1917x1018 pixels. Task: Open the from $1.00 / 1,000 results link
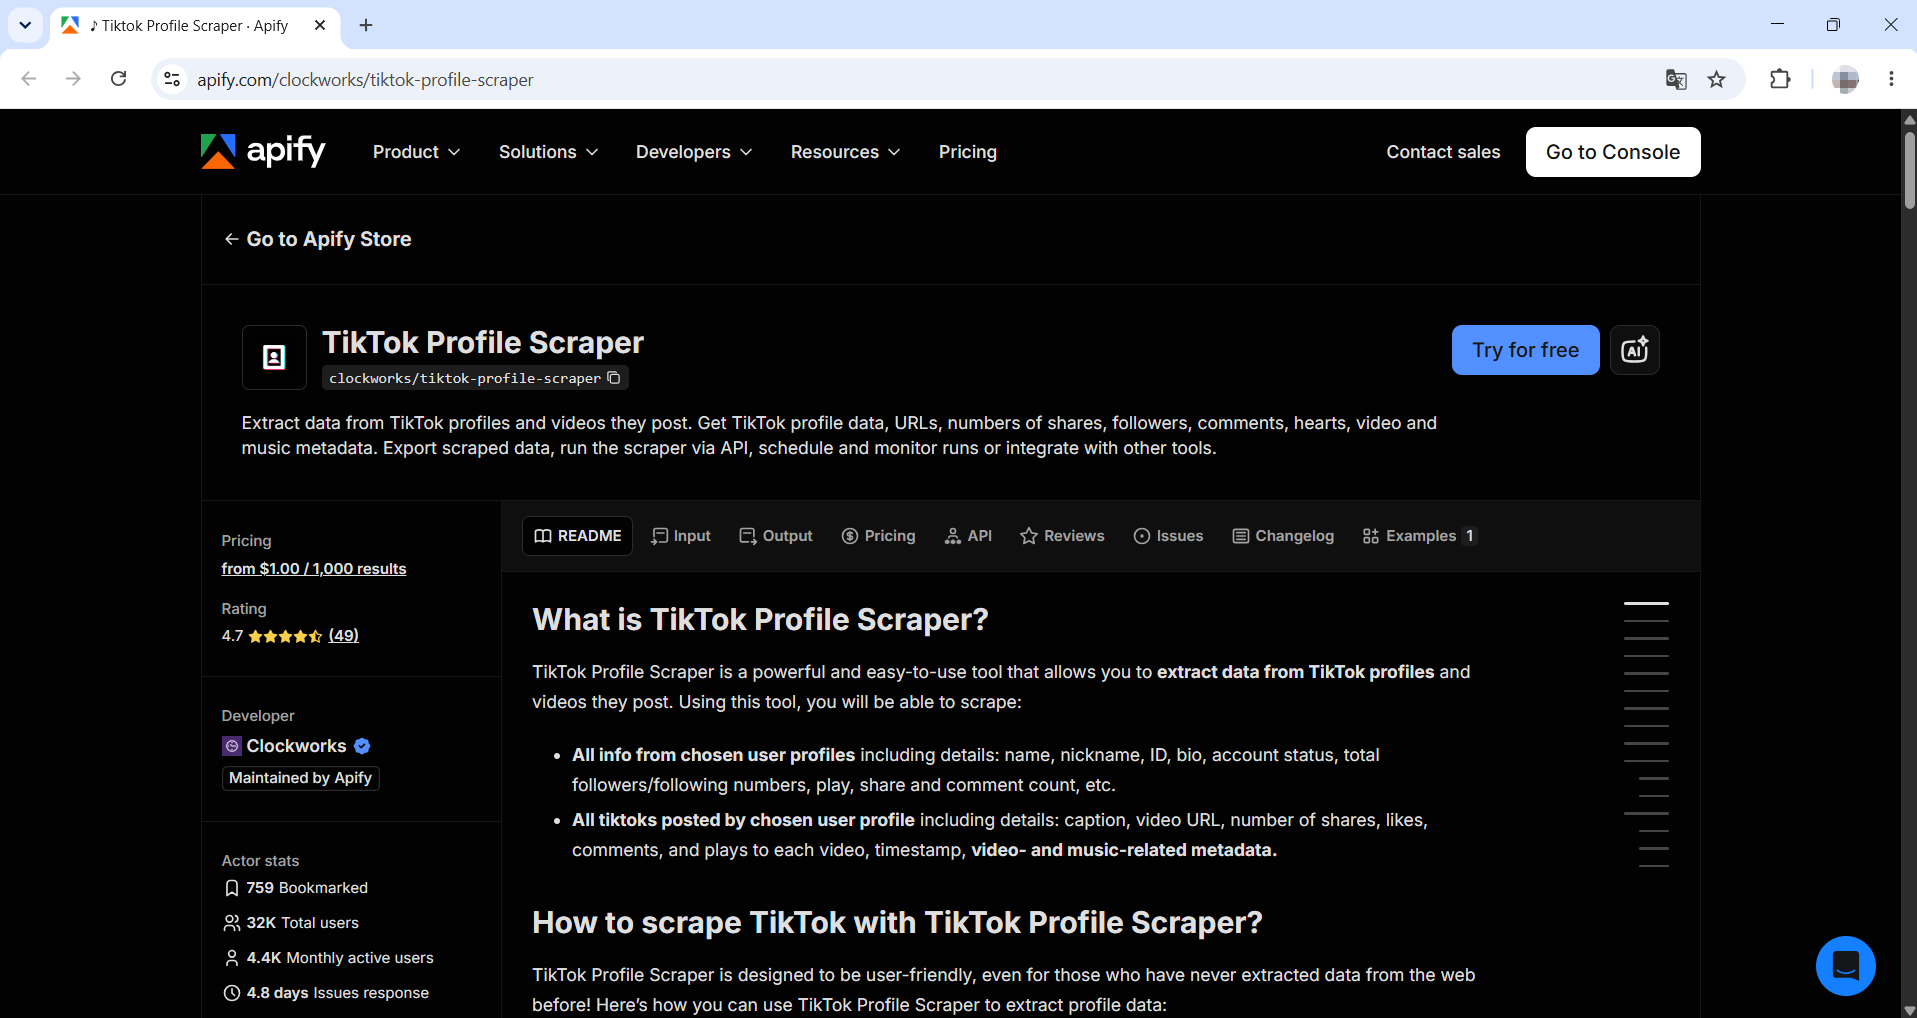click(x=314, y=569)
